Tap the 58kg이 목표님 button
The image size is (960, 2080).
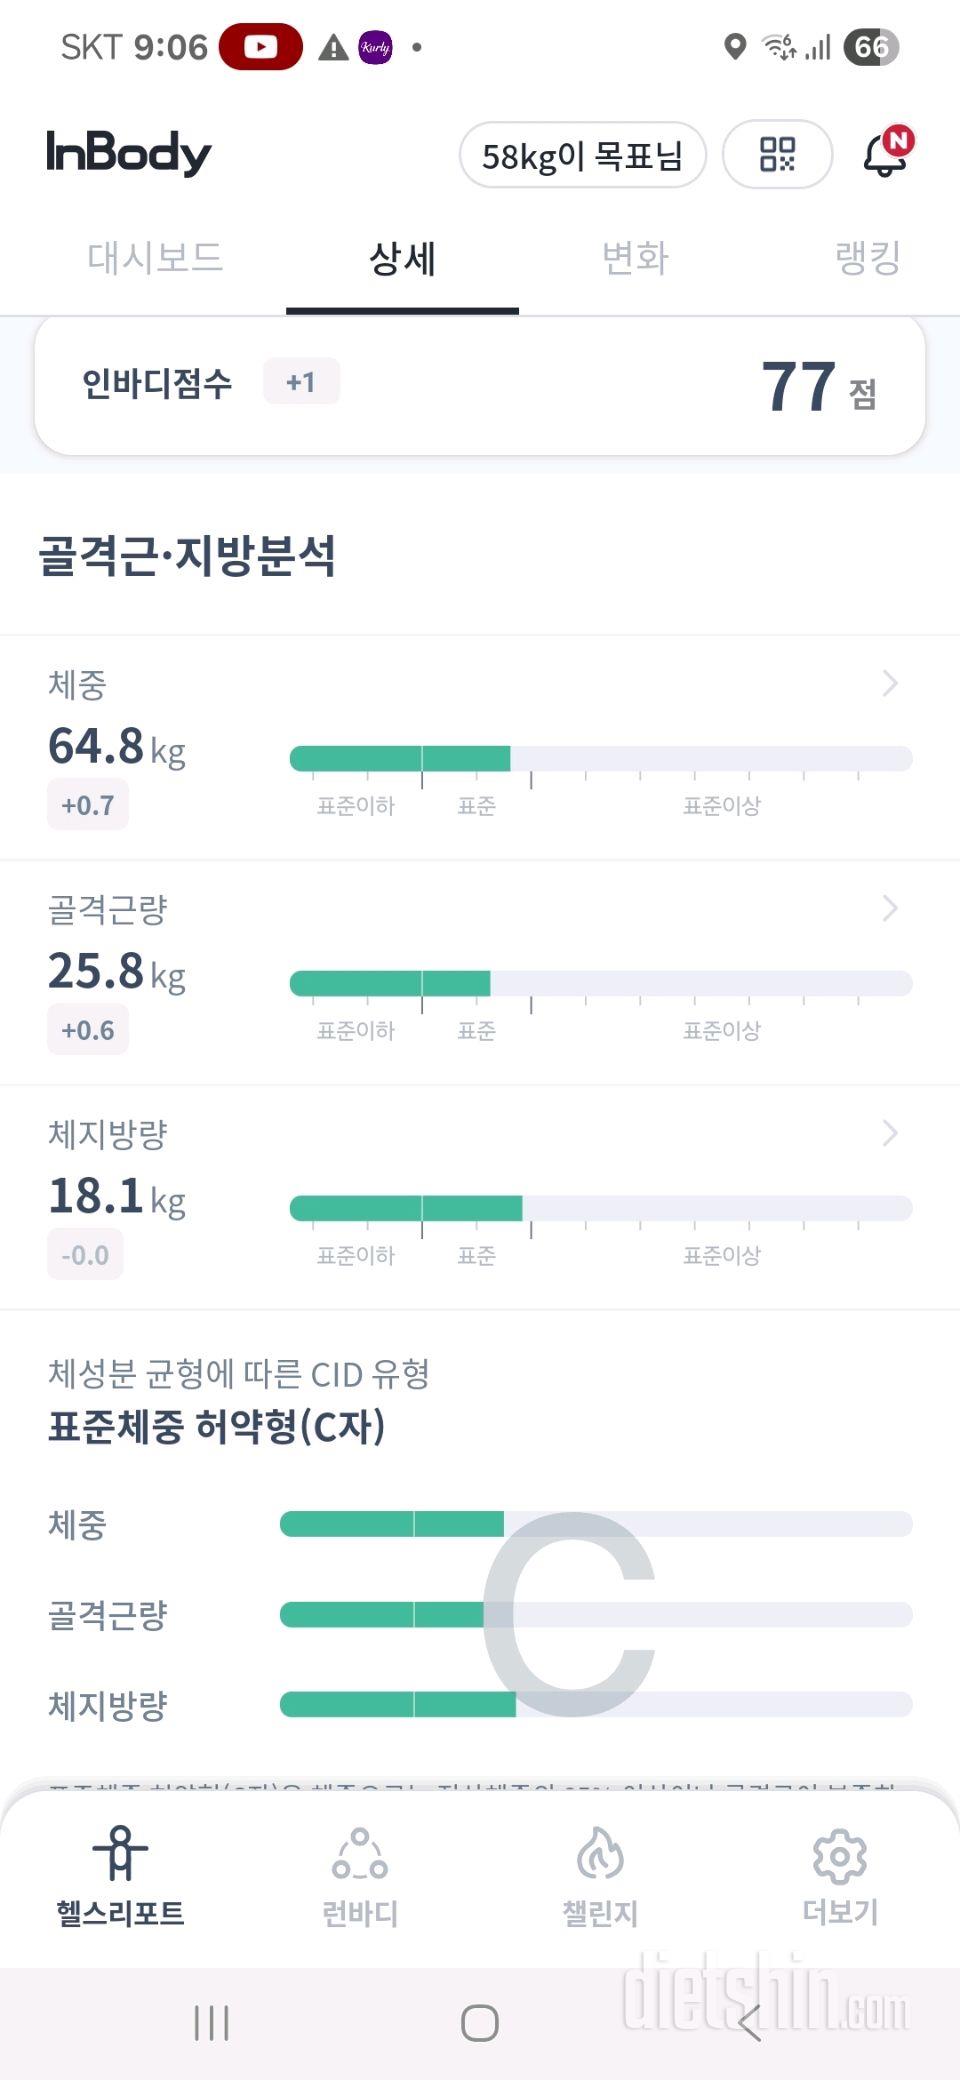pos(582,155)
